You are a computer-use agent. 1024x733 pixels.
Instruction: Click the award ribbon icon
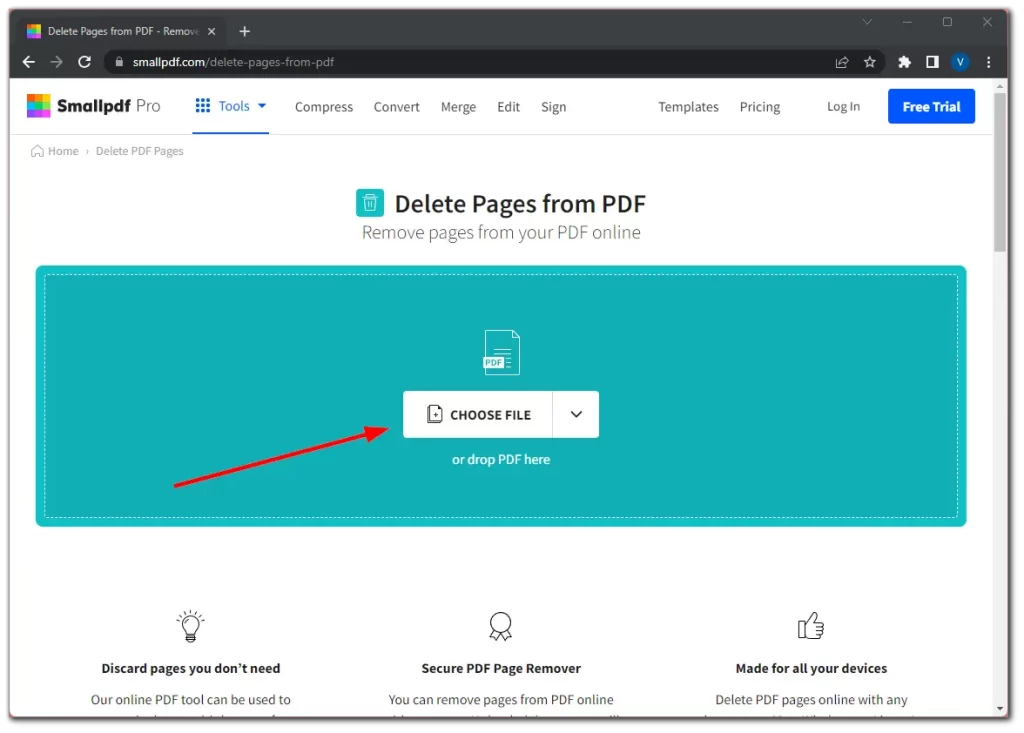(501, 627)
